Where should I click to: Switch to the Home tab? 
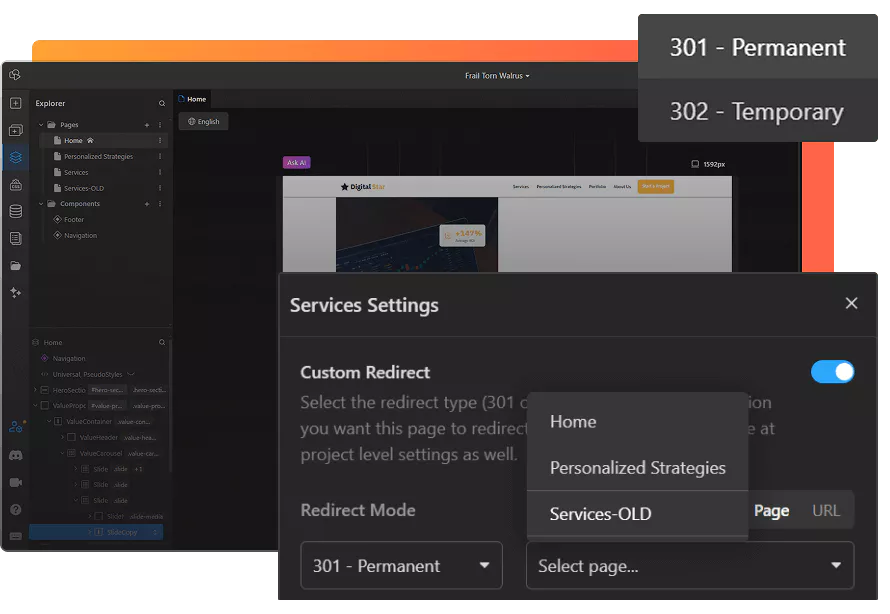[193, 99]
